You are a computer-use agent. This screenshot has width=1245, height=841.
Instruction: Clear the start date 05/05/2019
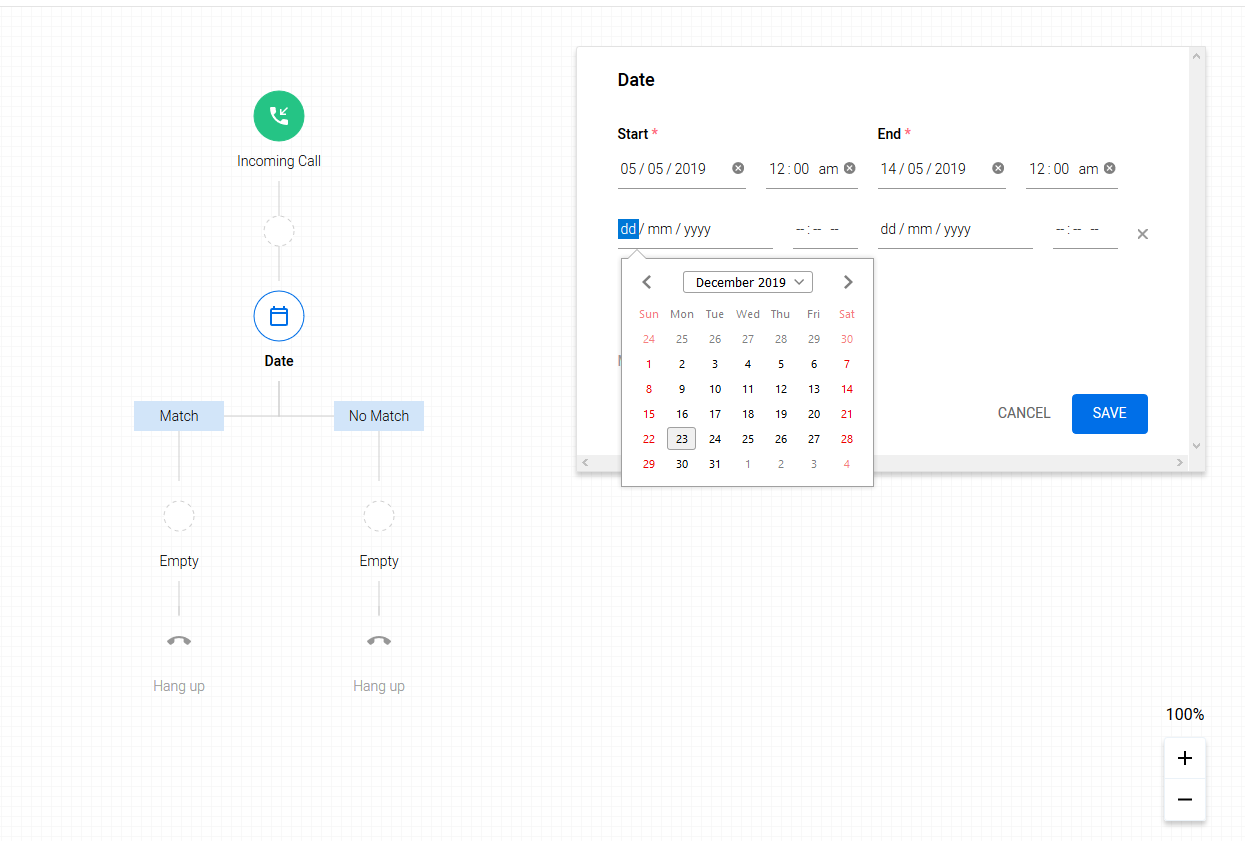click(x=738, y=168)
